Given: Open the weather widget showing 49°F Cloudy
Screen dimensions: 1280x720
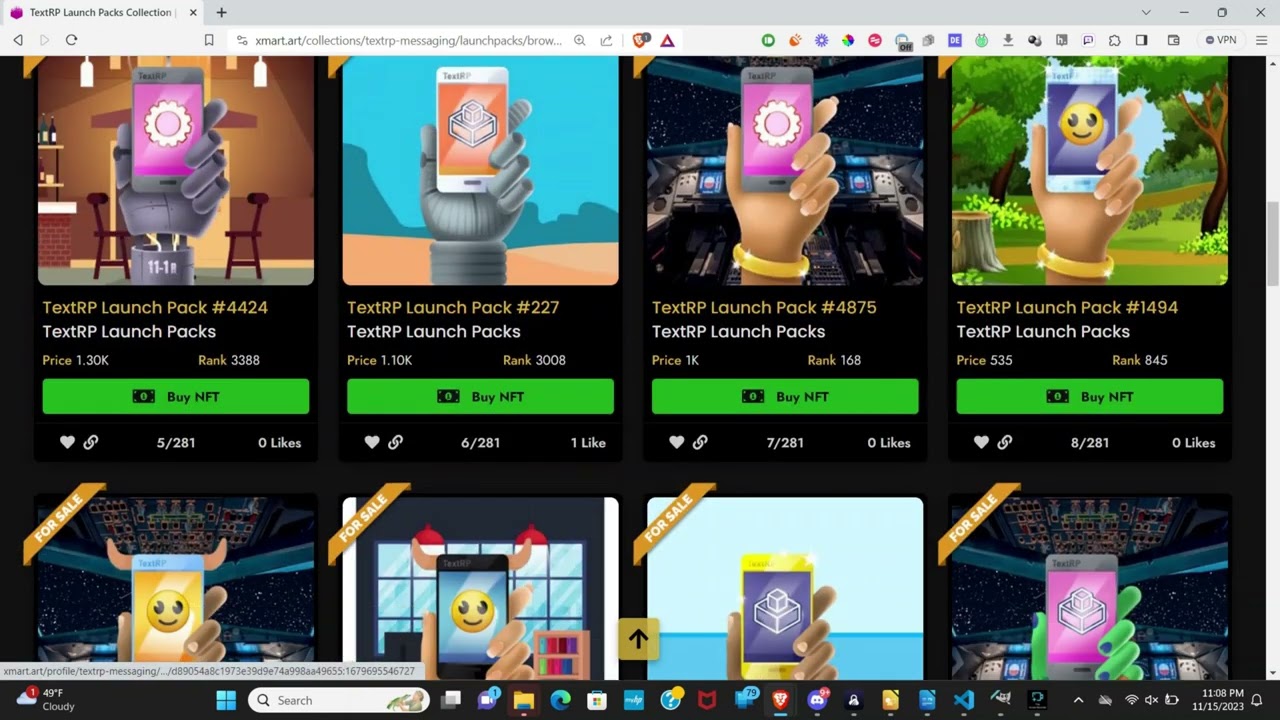Looking at the screenshot, I should 48,700.
